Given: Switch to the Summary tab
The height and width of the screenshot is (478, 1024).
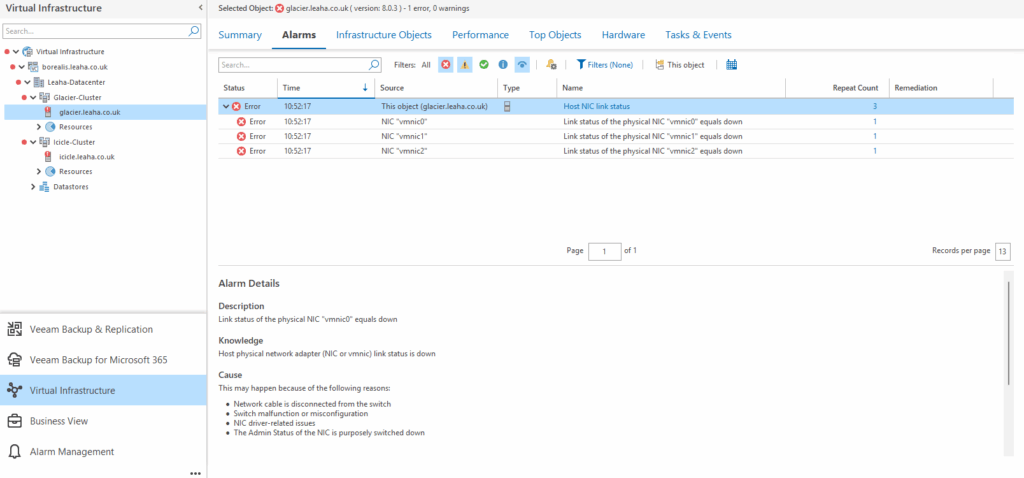Looking at the screenshot, I should [x=240, y=35].
